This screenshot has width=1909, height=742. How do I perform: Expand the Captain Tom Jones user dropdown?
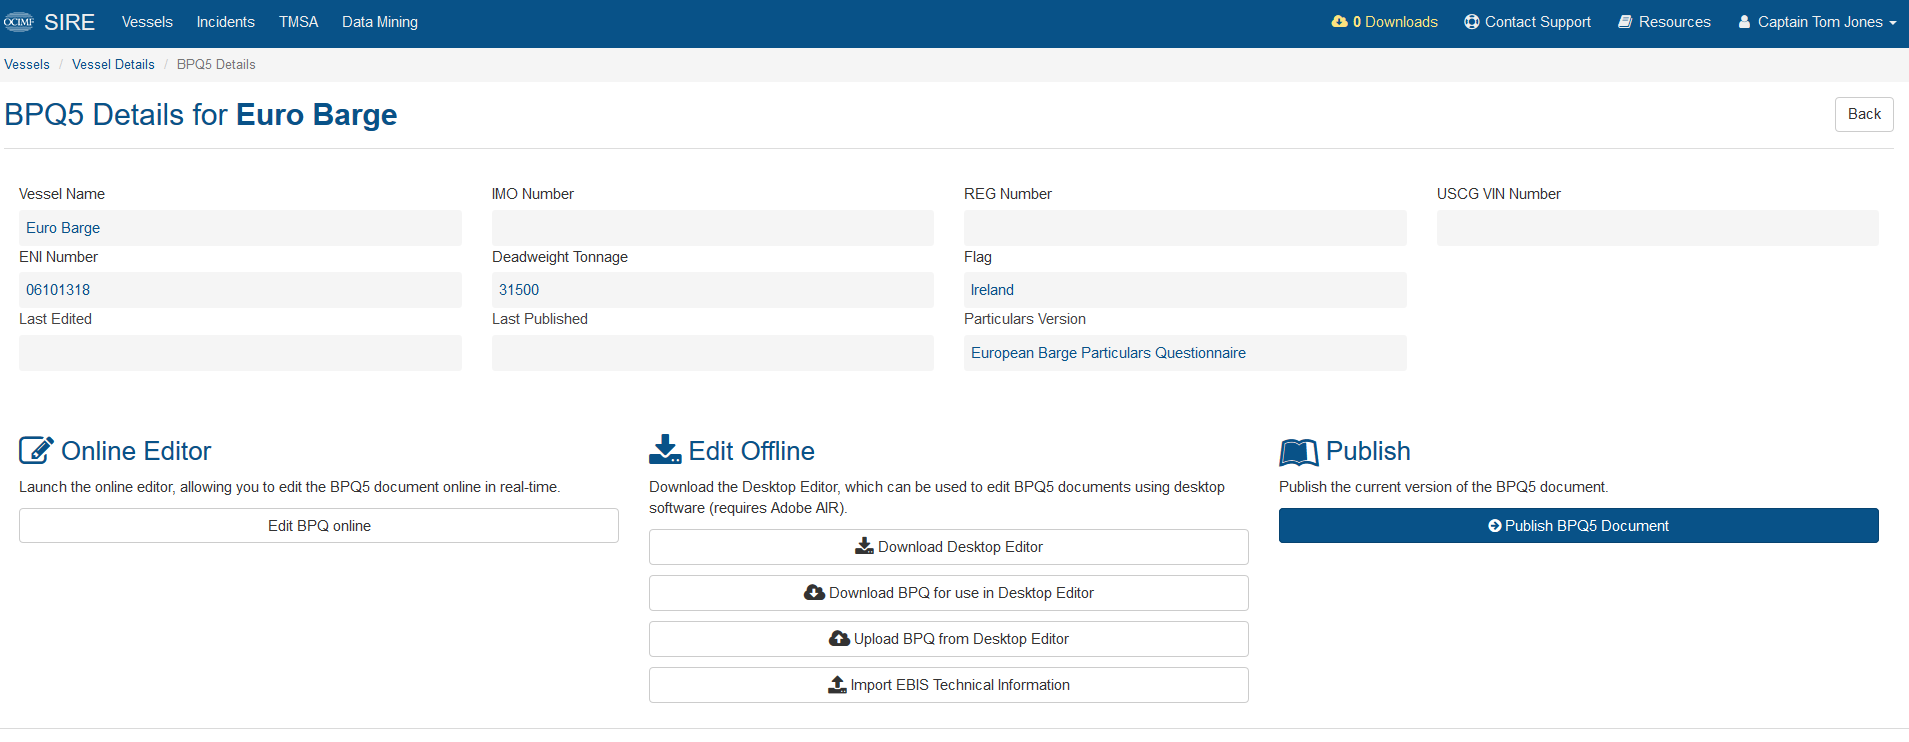tap(1817, 22)
